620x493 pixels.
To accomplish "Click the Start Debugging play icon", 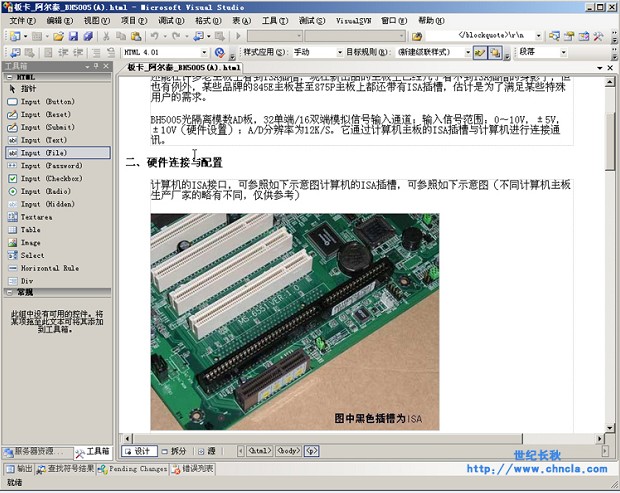I will (238, 36).
